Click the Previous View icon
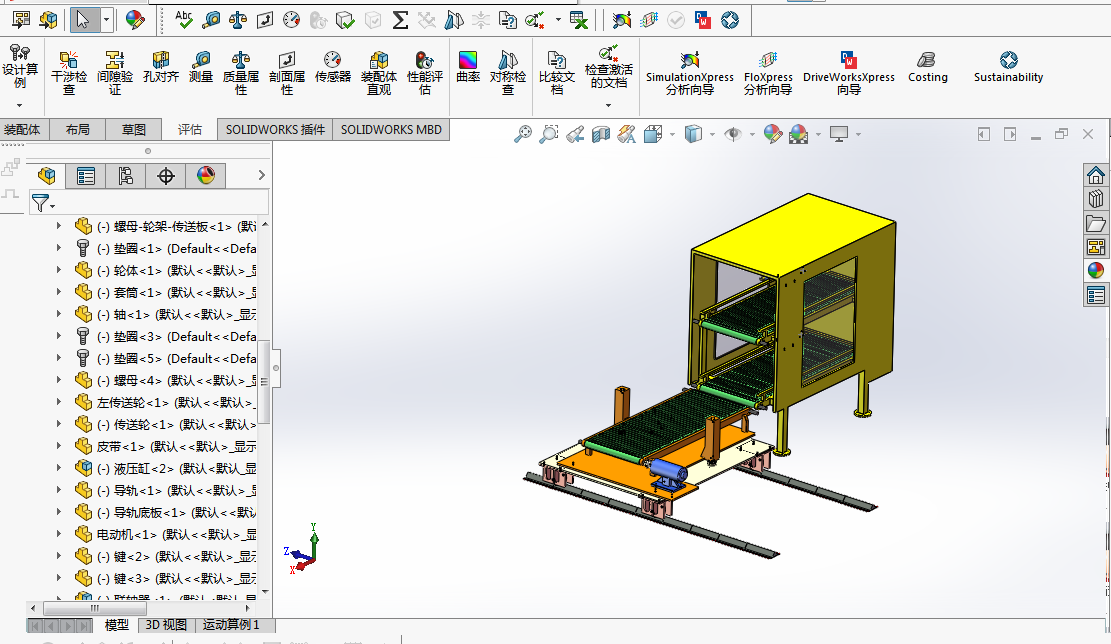This screenshot has width=1111, height=644. pyautogui.click(x=575, y=134)
